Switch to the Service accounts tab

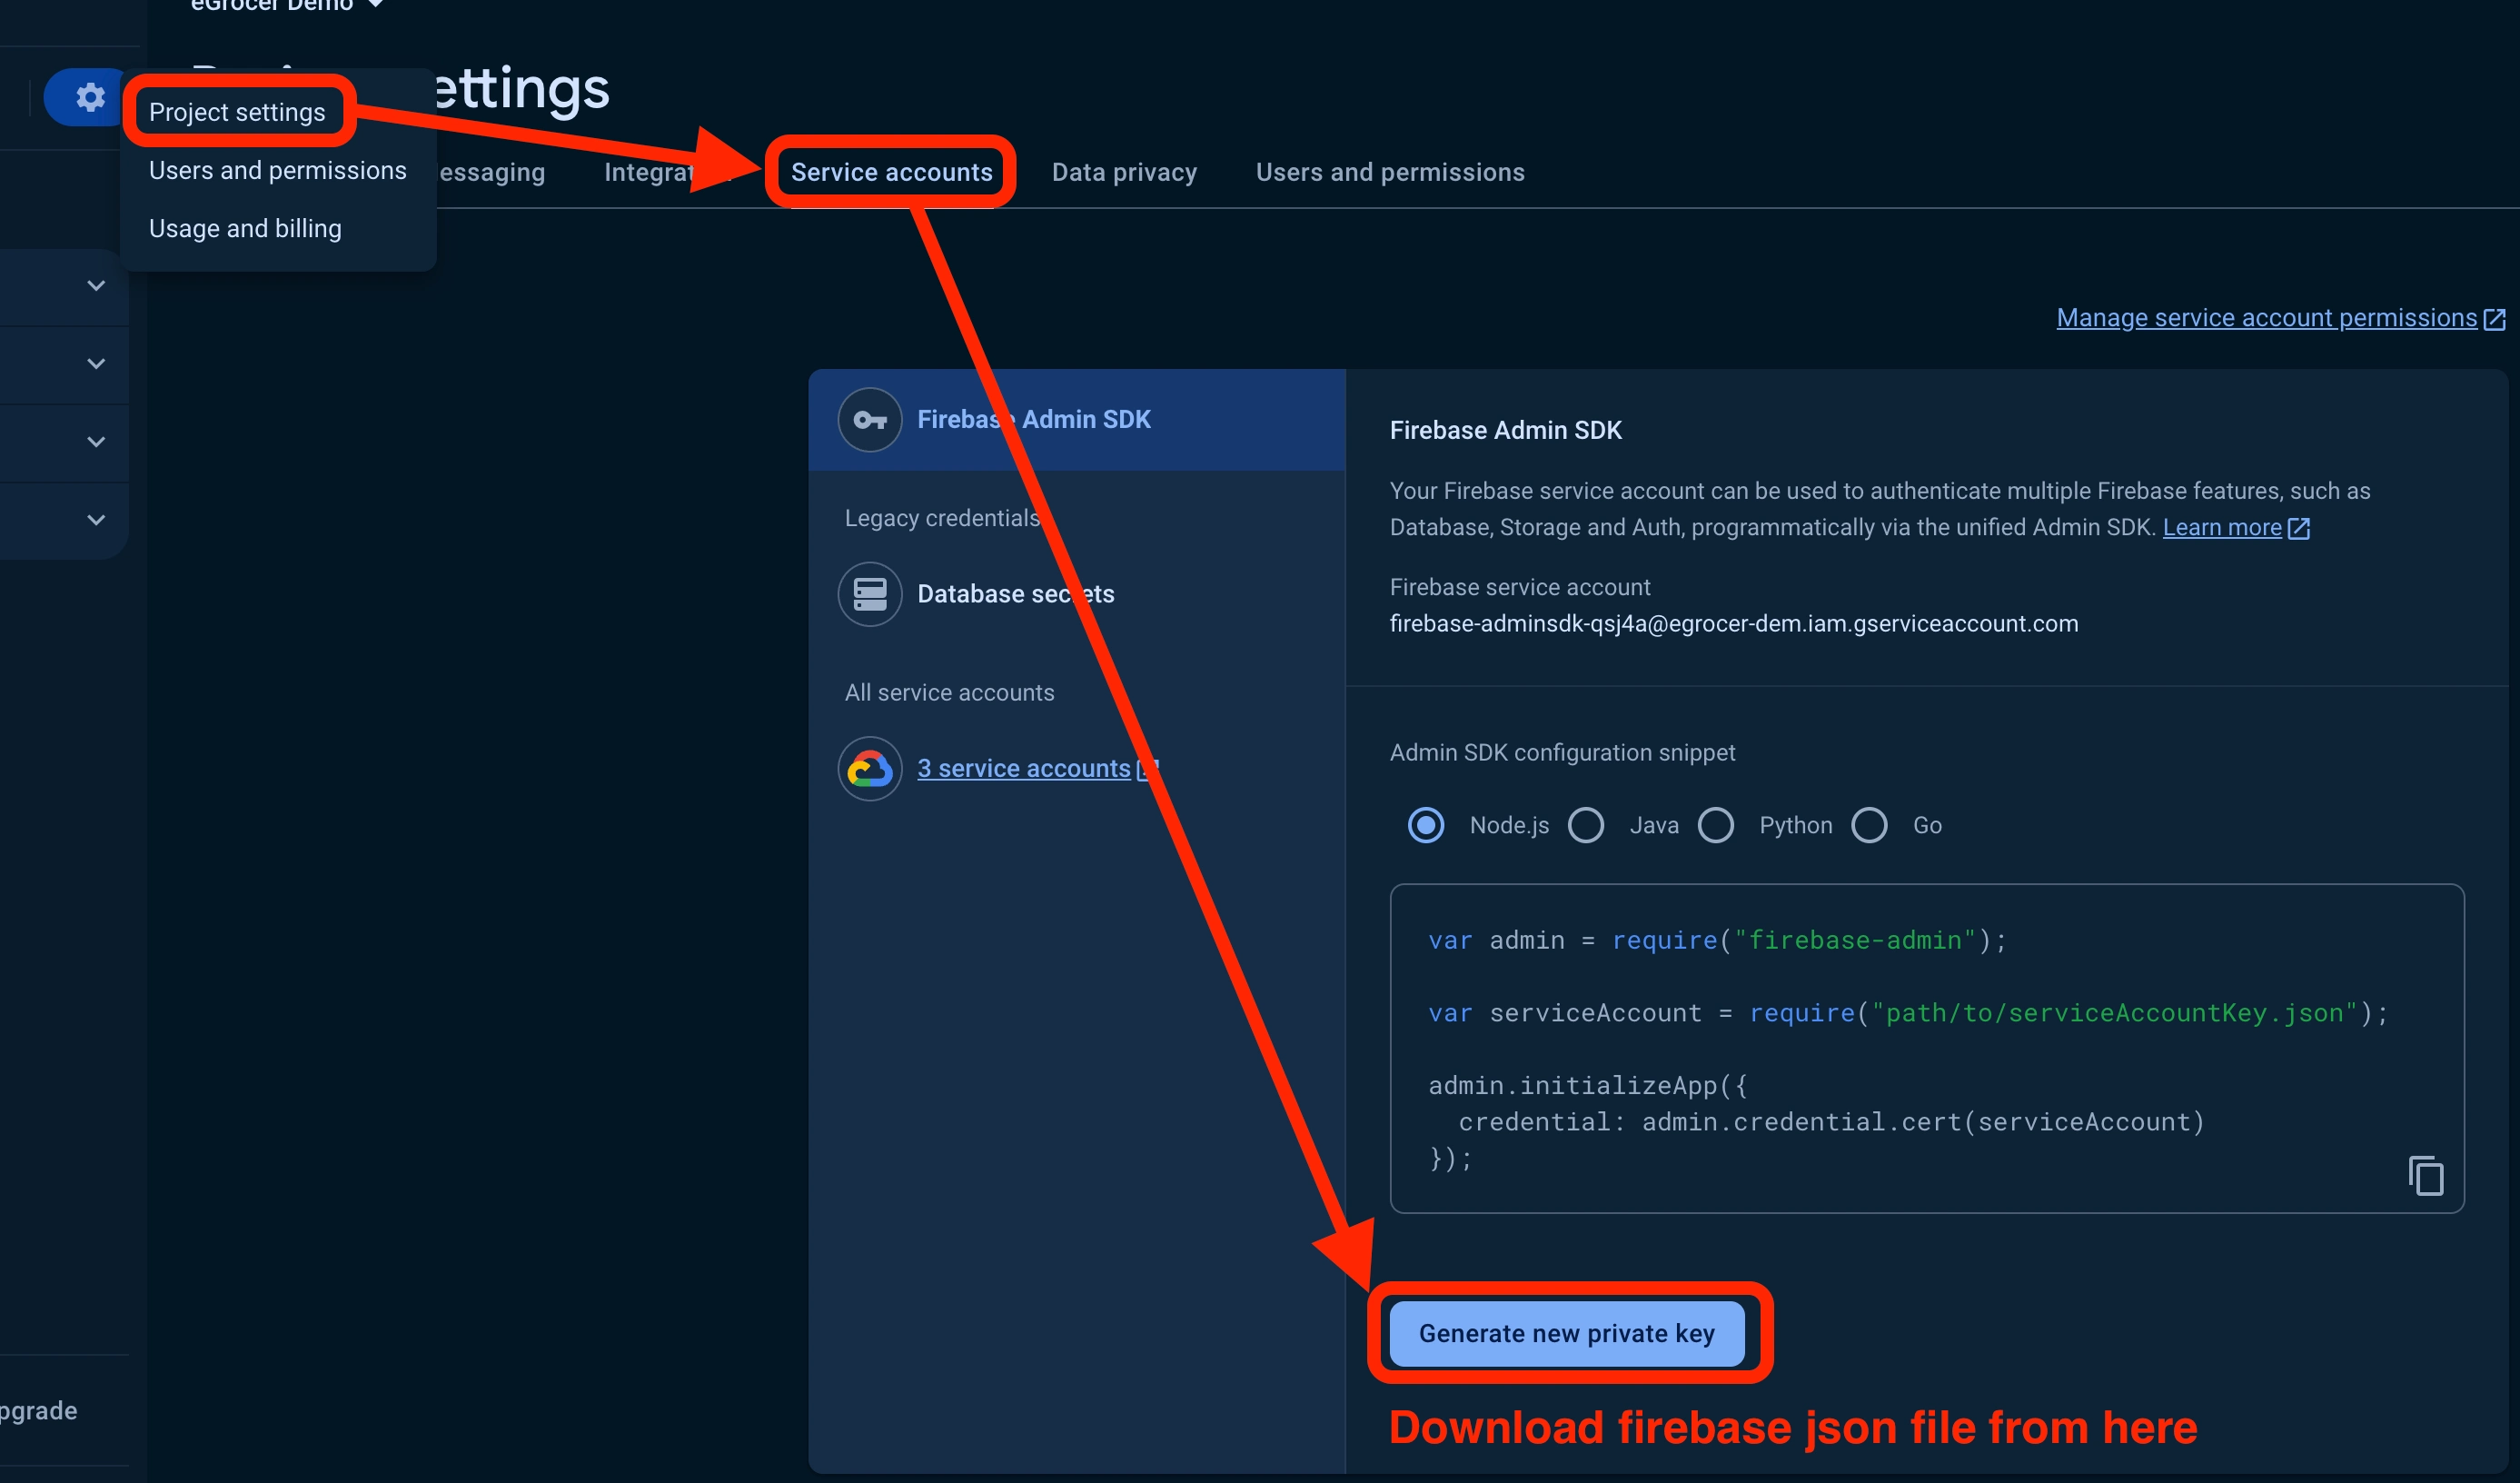point(891,172)
